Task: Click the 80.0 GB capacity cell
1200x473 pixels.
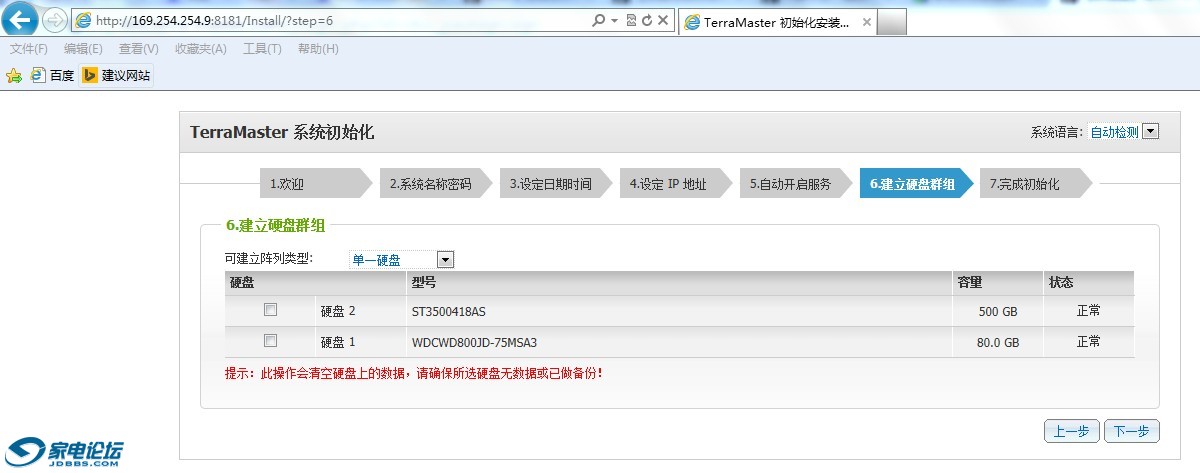Action: click(998, 342)
